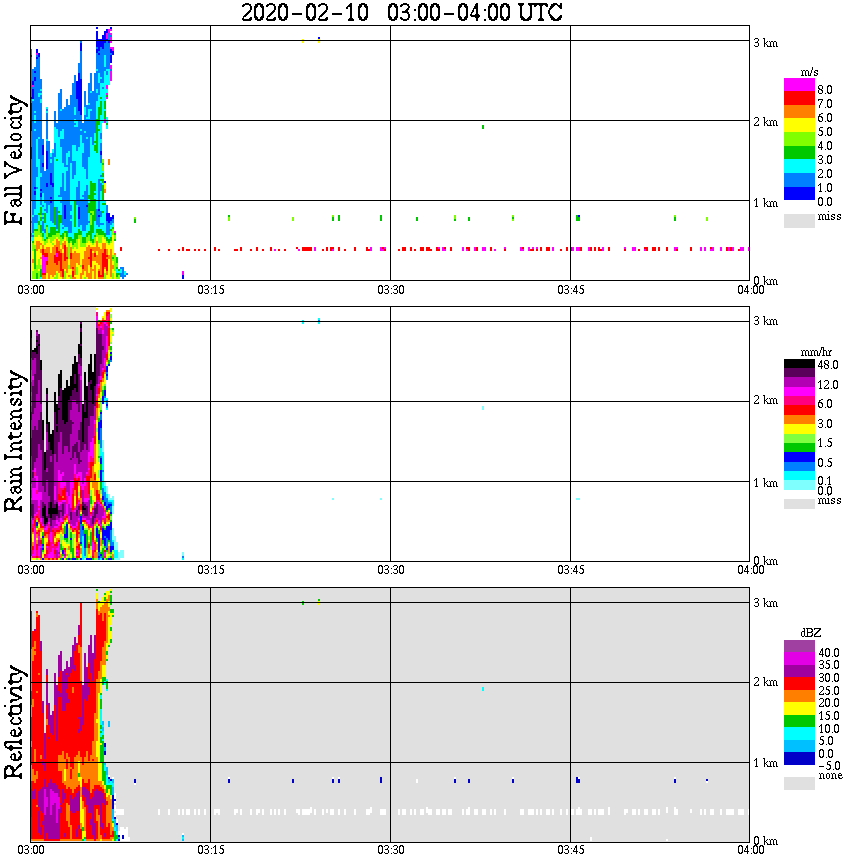
Task: Click the '03:15' time label under the Fall Velocity panel
Action: 210,290
